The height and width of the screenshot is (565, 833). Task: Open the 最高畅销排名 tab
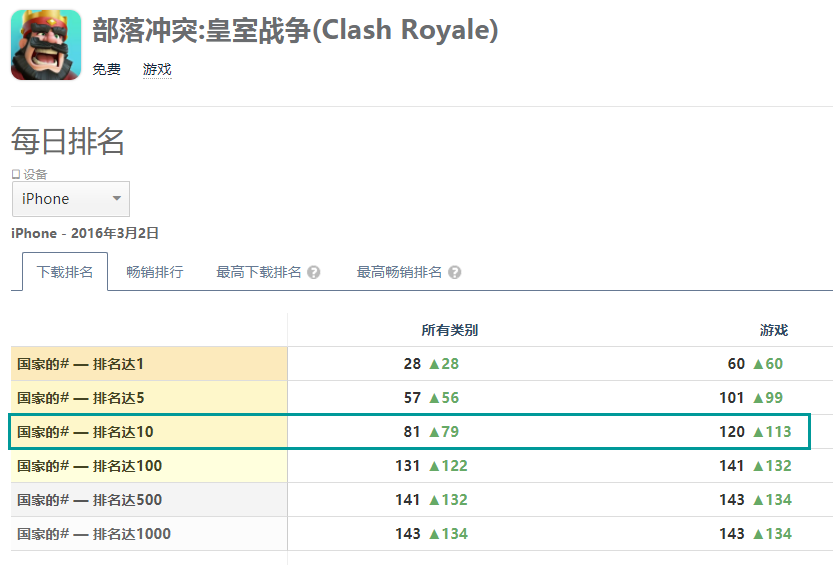tap(399, 272)
